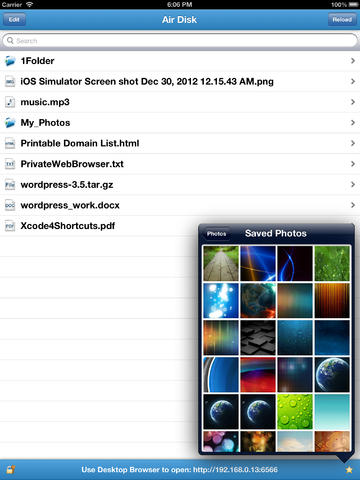Tap the lock folder icon in bottom bar
This screenshot has width=360, height=480.
tap(11, 470)
